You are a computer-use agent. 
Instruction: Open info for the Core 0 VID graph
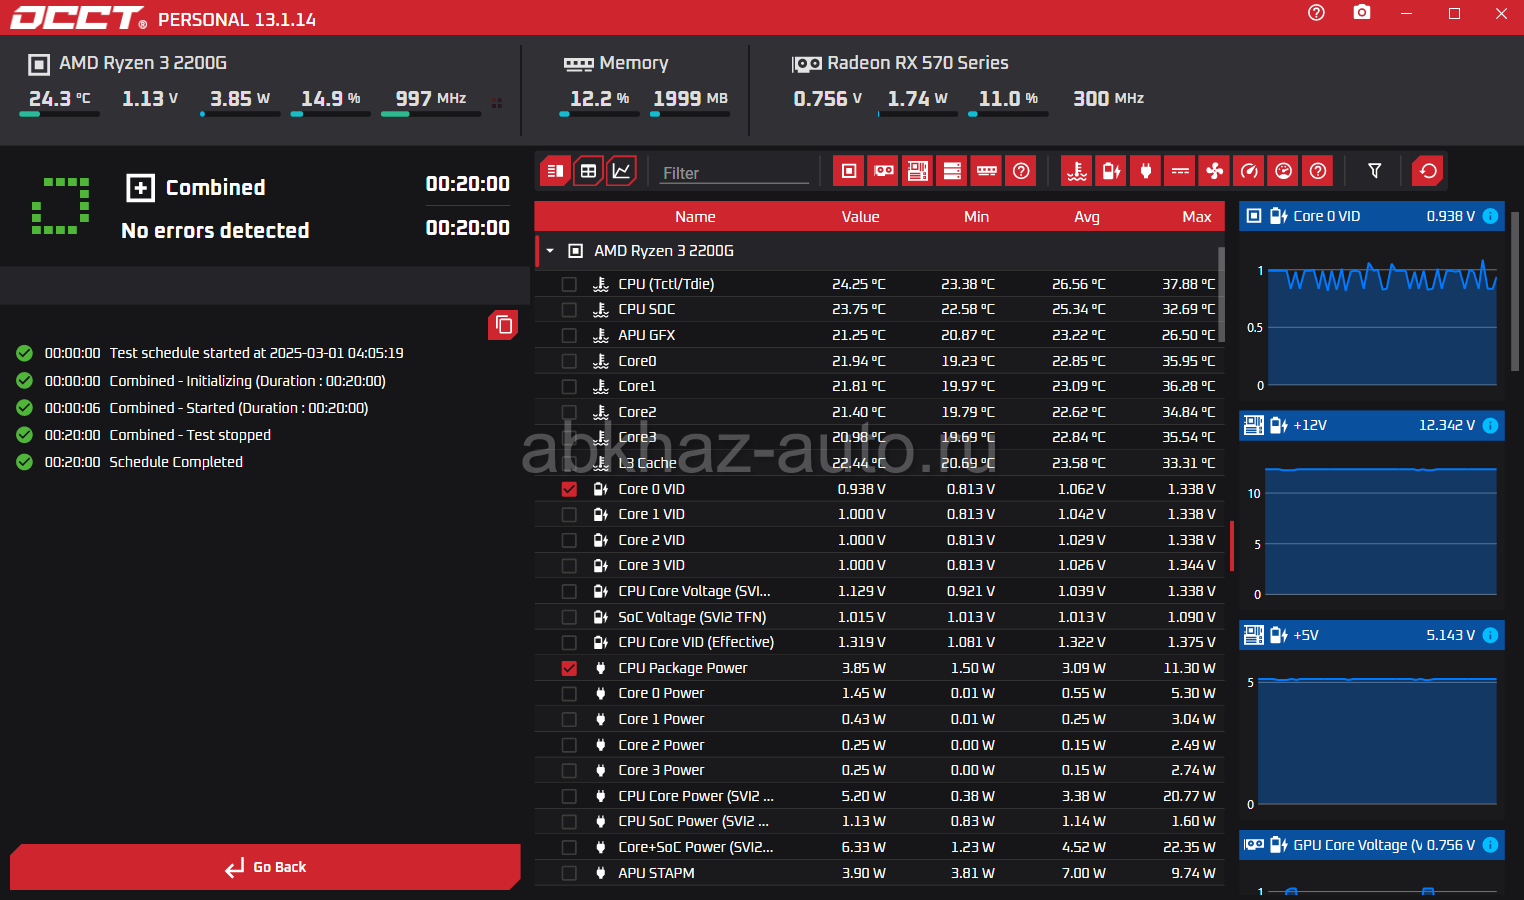1490,216
